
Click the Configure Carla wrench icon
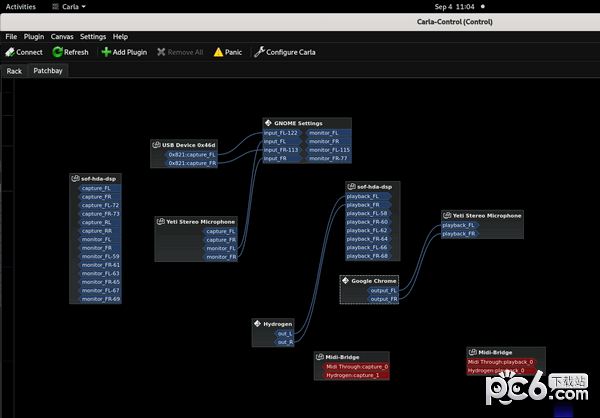click(x=259, y=52)
